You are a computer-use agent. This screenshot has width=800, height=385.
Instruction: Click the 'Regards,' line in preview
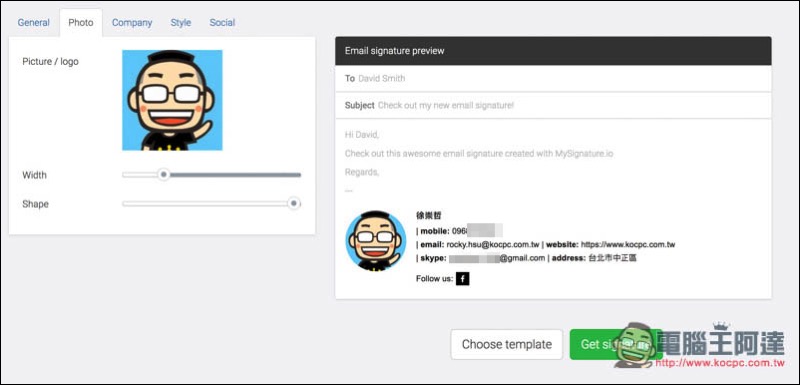(362, 172)
